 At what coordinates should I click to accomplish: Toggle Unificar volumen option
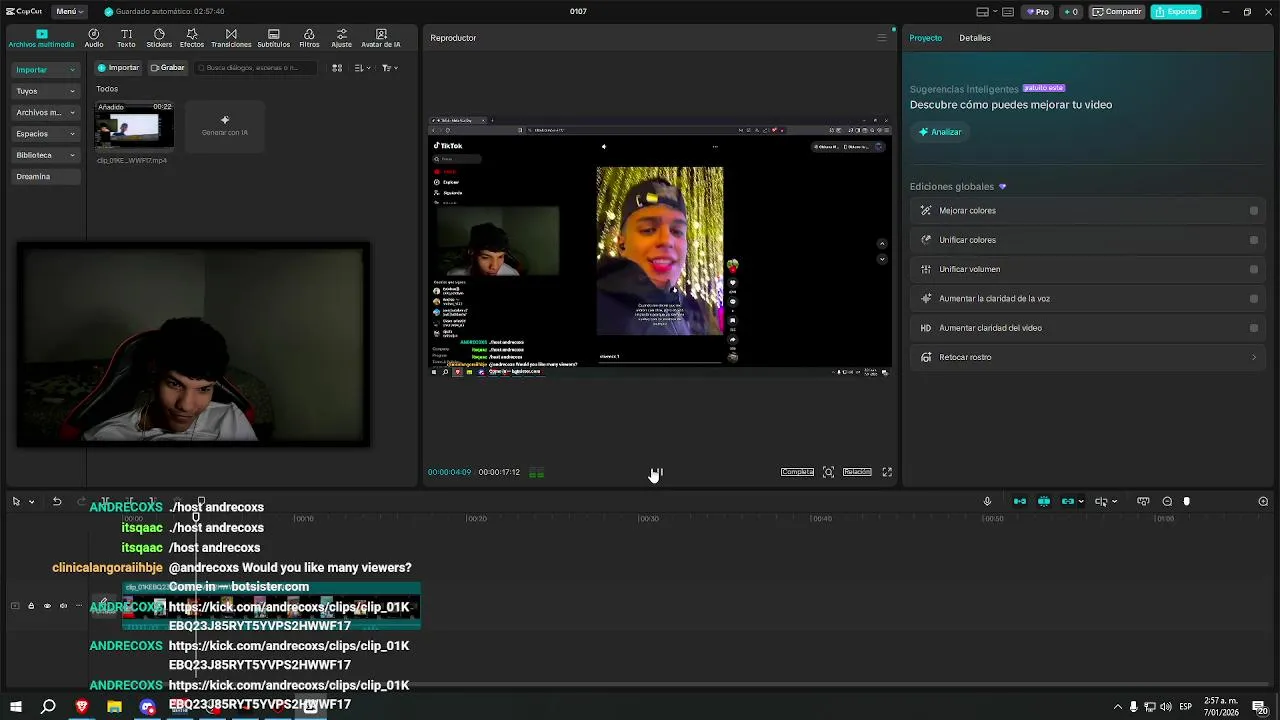1254,269
